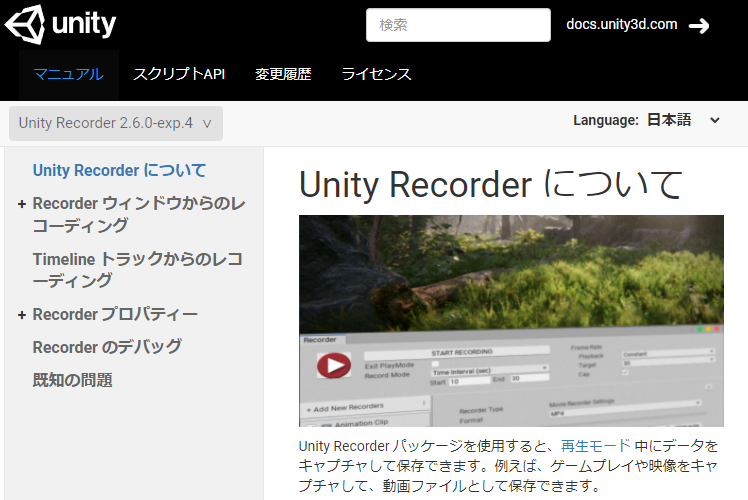Follow the 再生モード link

tap(595, 446)
